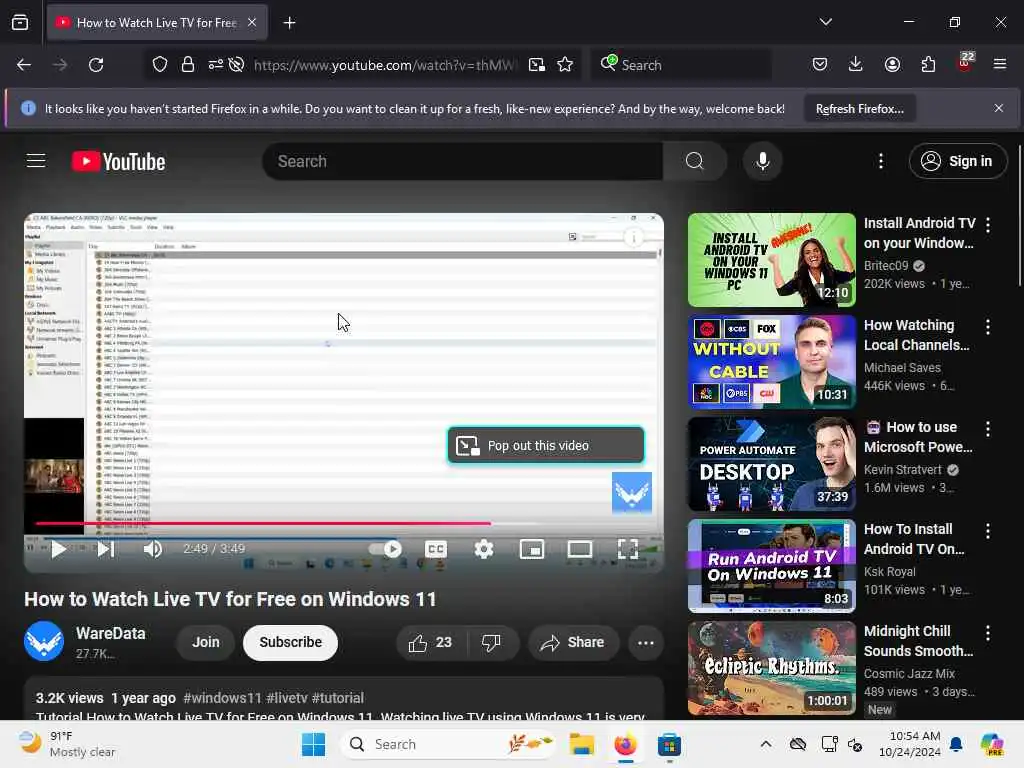Click the WareData watermark in video
Screen dimensions: 1024x768
[632, 492]
